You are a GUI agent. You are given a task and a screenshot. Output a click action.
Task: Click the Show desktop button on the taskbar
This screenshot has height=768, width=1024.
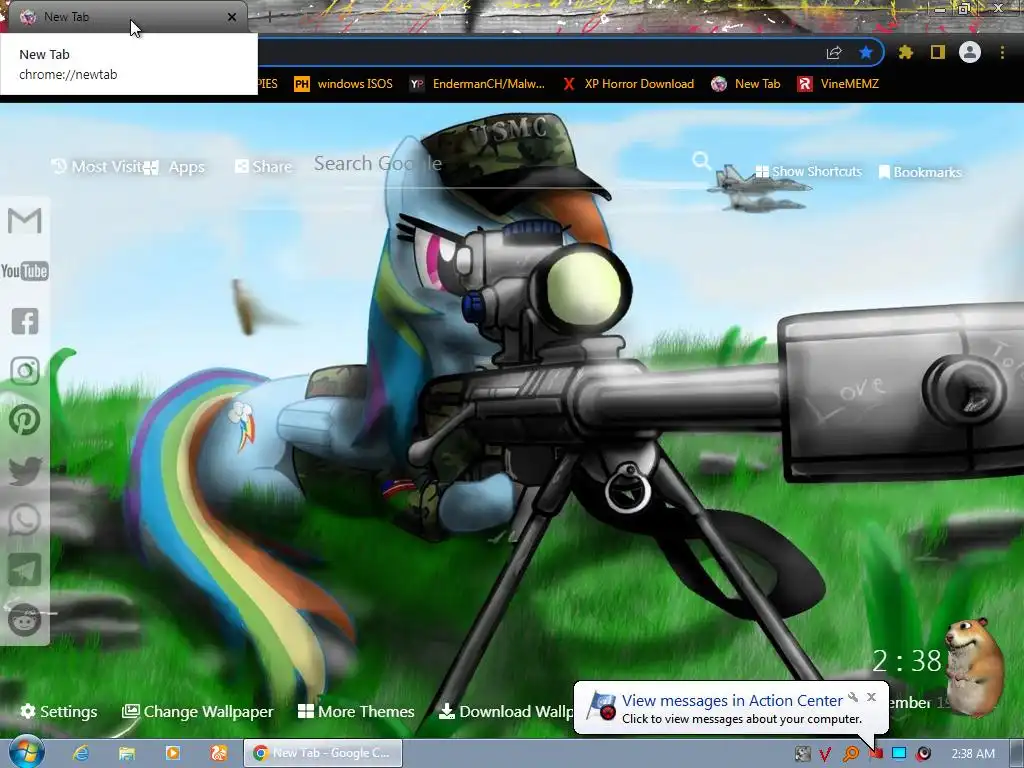pyautogui.click(x=1017, y=753)
